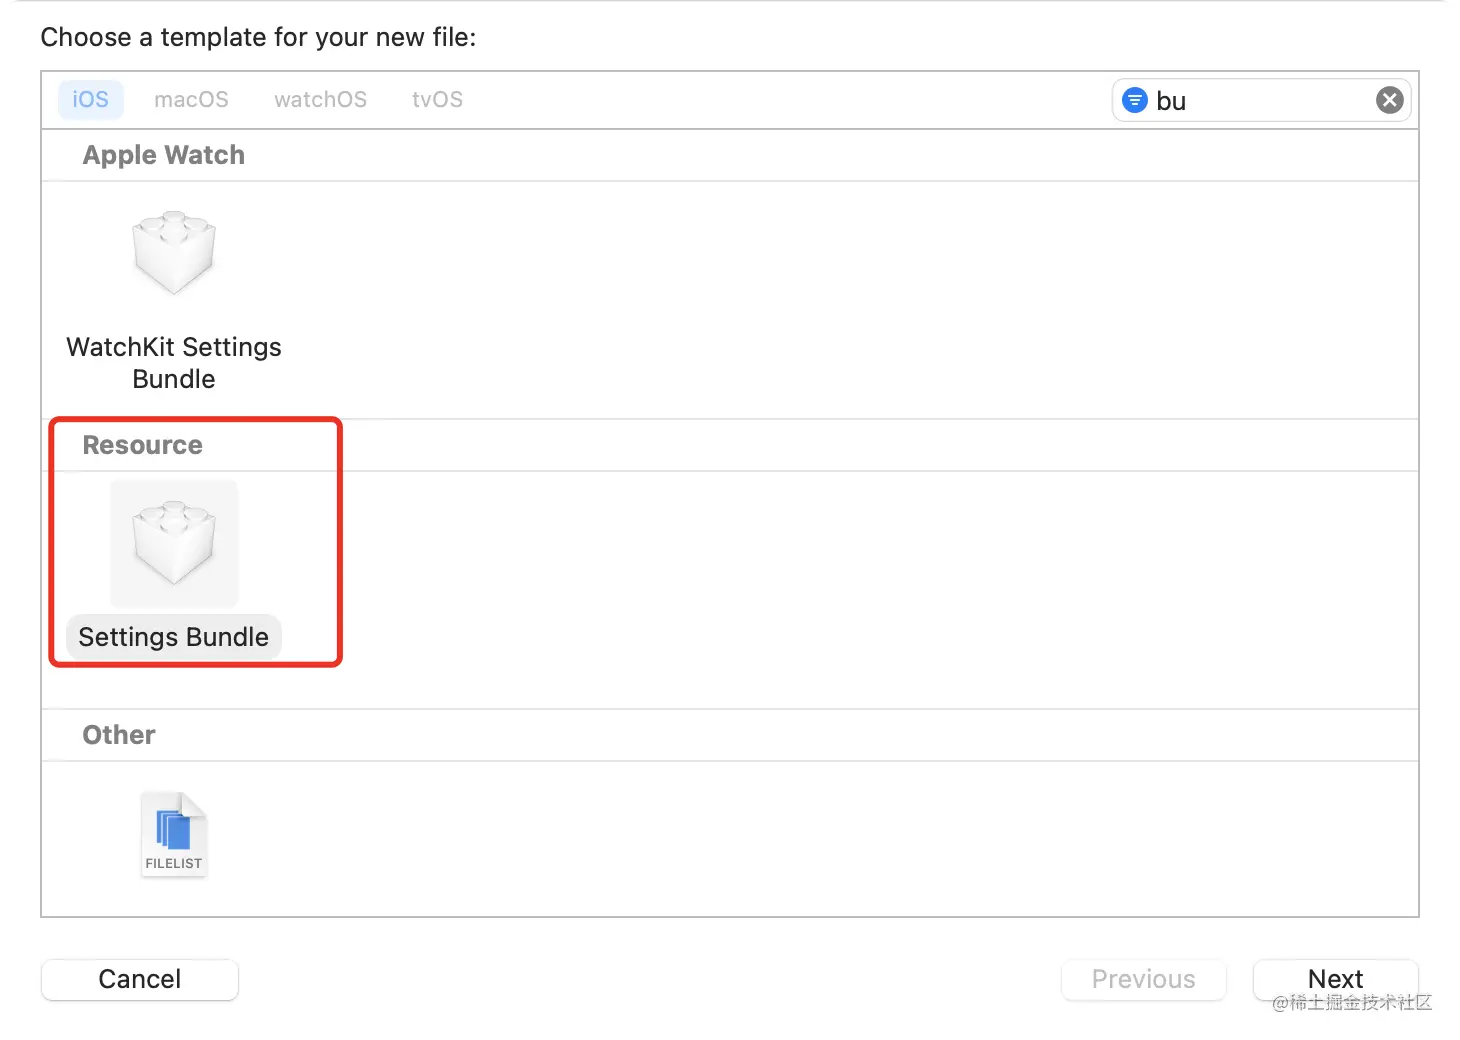This screenshot has width=1460, height=1040.
Task: Click the Resource section header
Action: click(142, 445)
